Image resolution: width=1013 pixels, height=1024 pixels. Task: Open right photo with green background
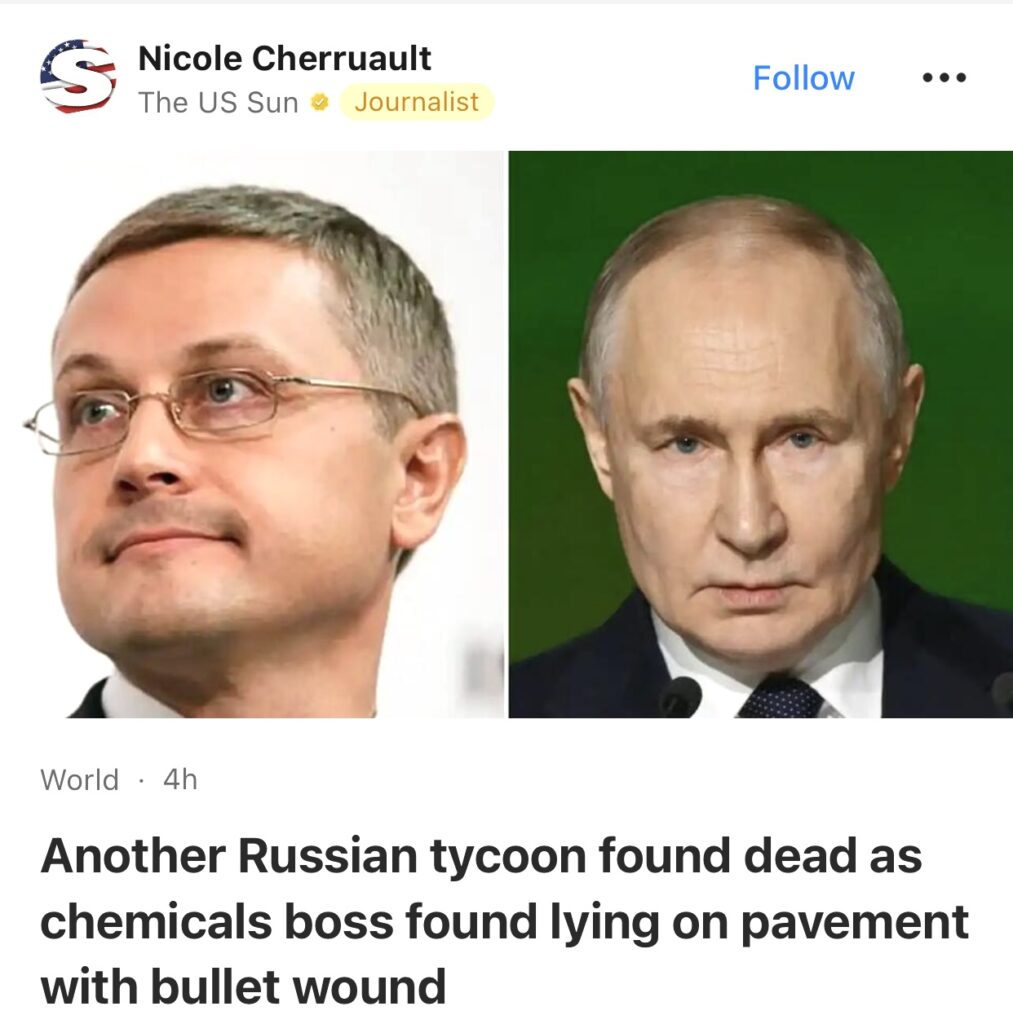(760, 434)
